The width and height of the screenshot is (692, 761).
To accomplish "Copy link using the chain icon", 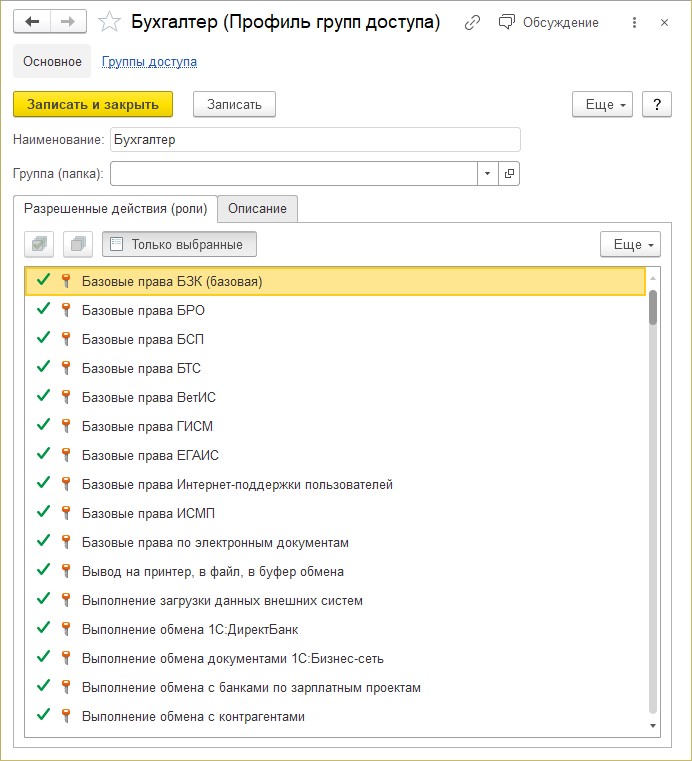I will (x=472, y=22).
